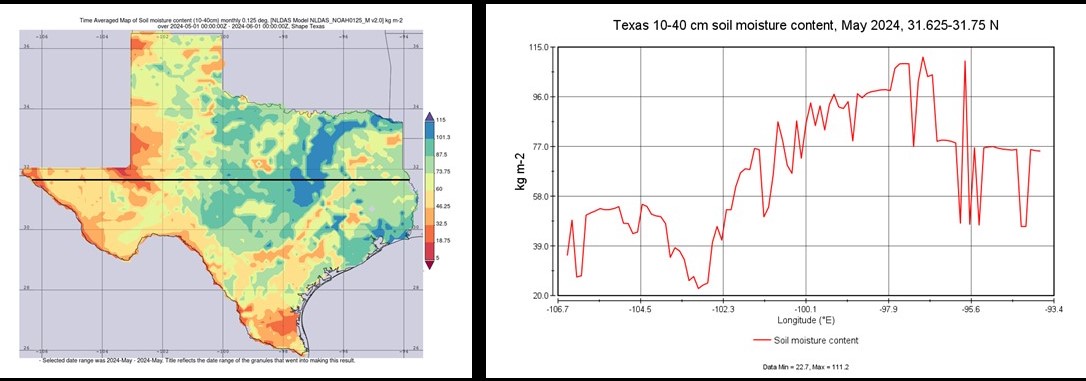Select the chart title Texas 10-40 cm soil moisture
Image resolution: width=1086 pixels, height=381 pixels.
click(x=805, y=26)
